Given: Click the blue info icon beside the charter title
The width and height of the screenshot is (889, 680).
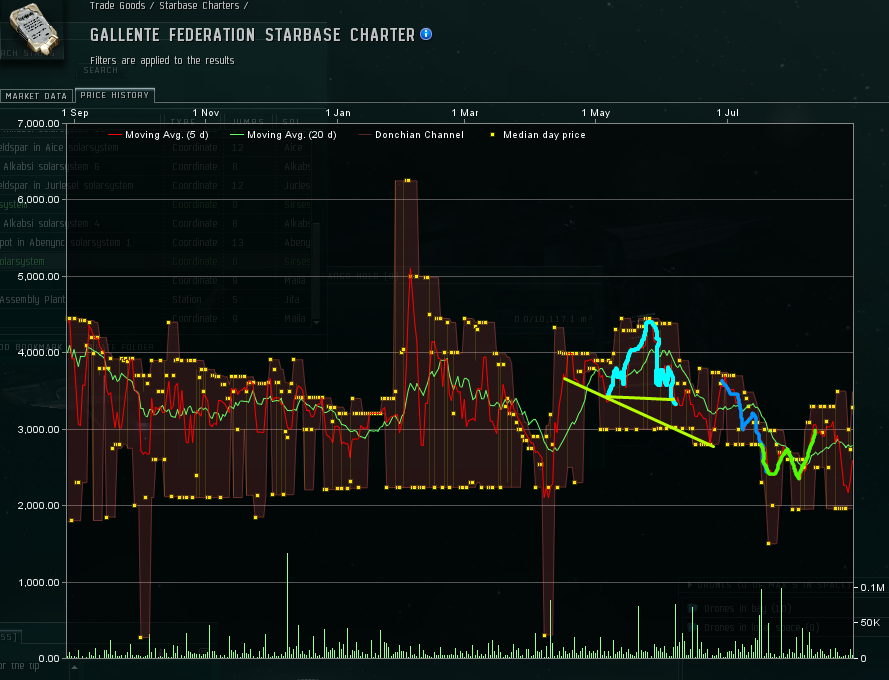Looking at the screenshot, I should tap(426, 35).
